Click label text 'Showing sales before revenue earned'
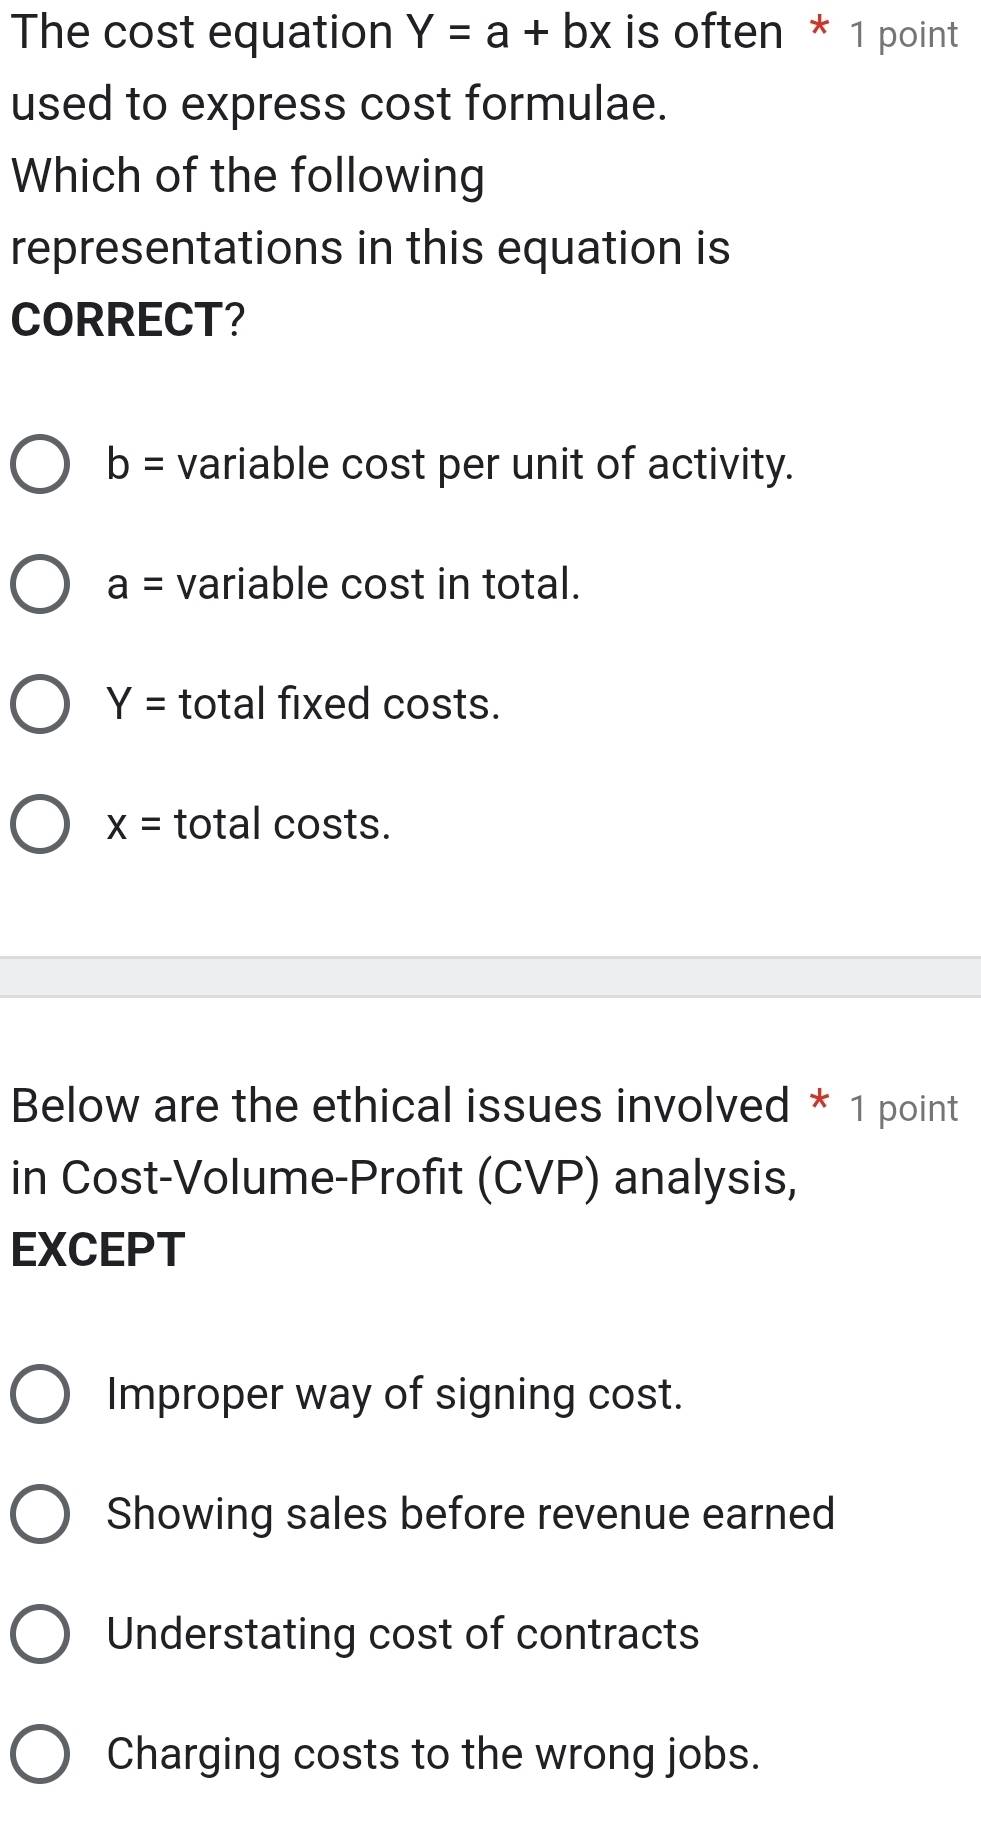The image size is (981, 1848). pyautogui.click(x=470, y=1514)
